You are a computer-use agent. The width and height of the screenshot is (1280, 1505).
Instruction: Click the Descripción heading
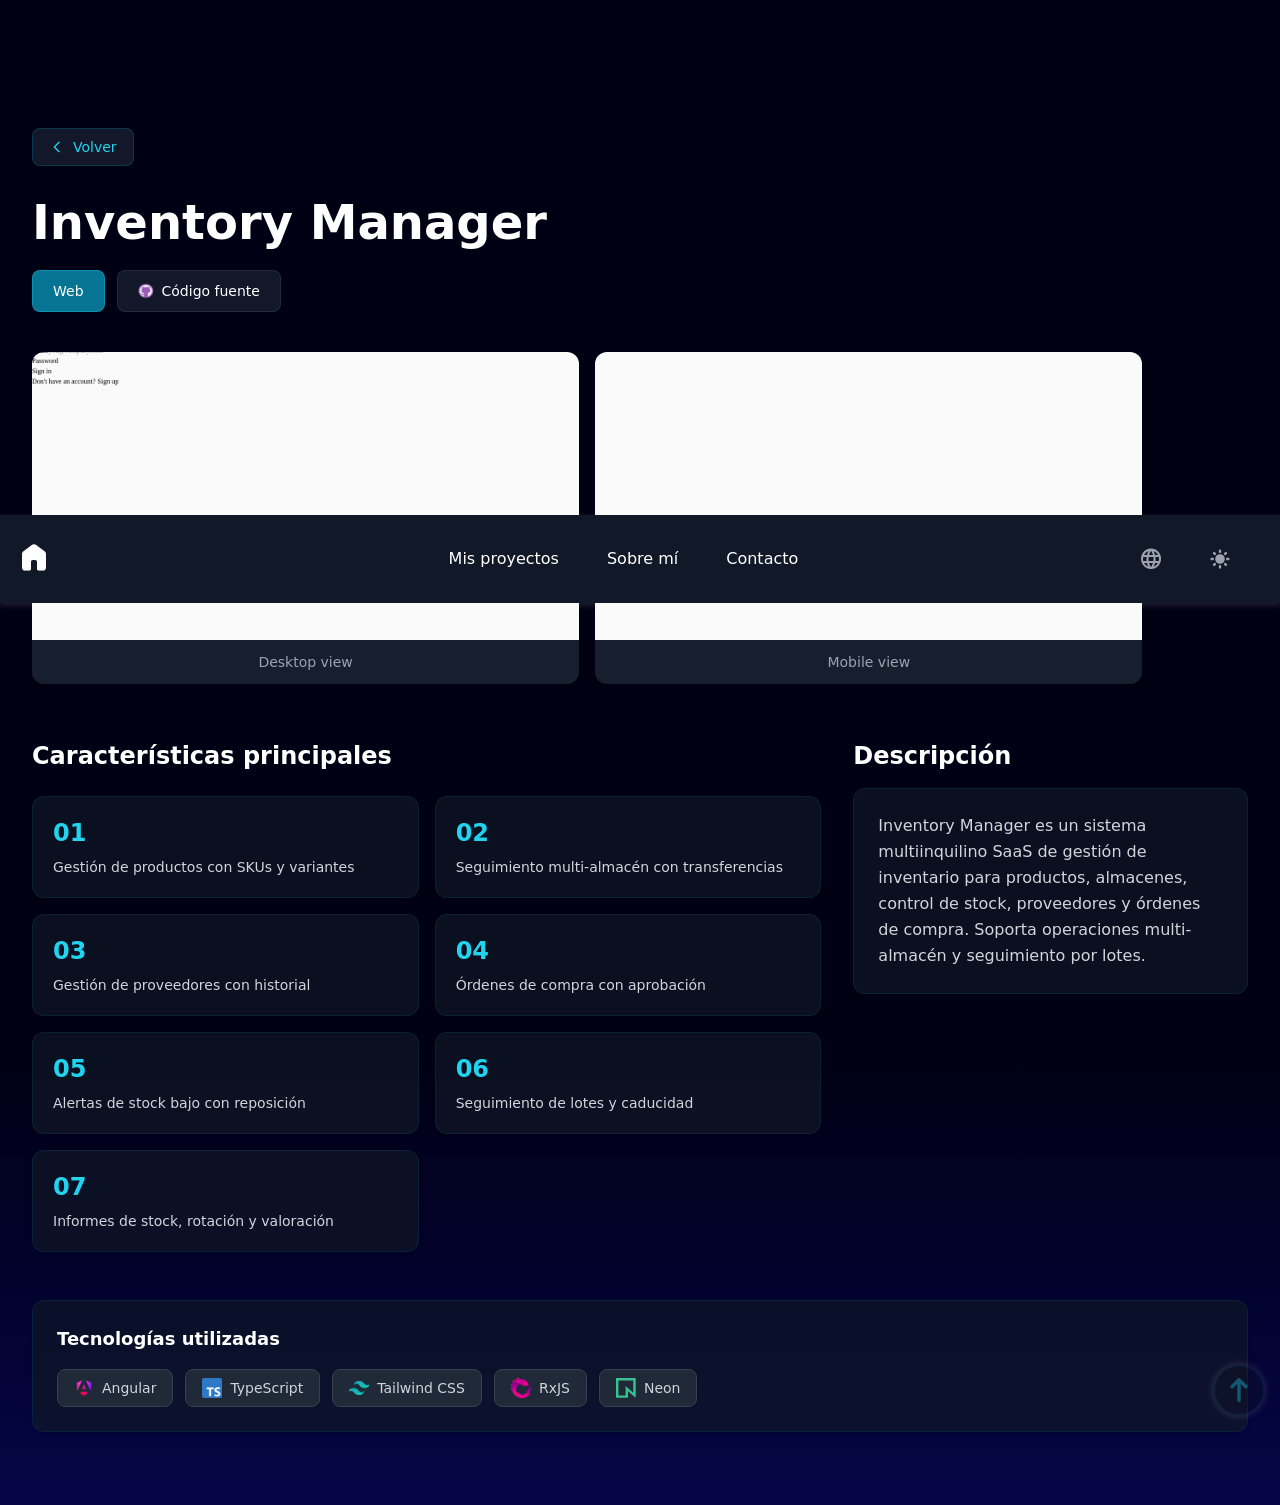pyautogui.click(x=932, y=755)
